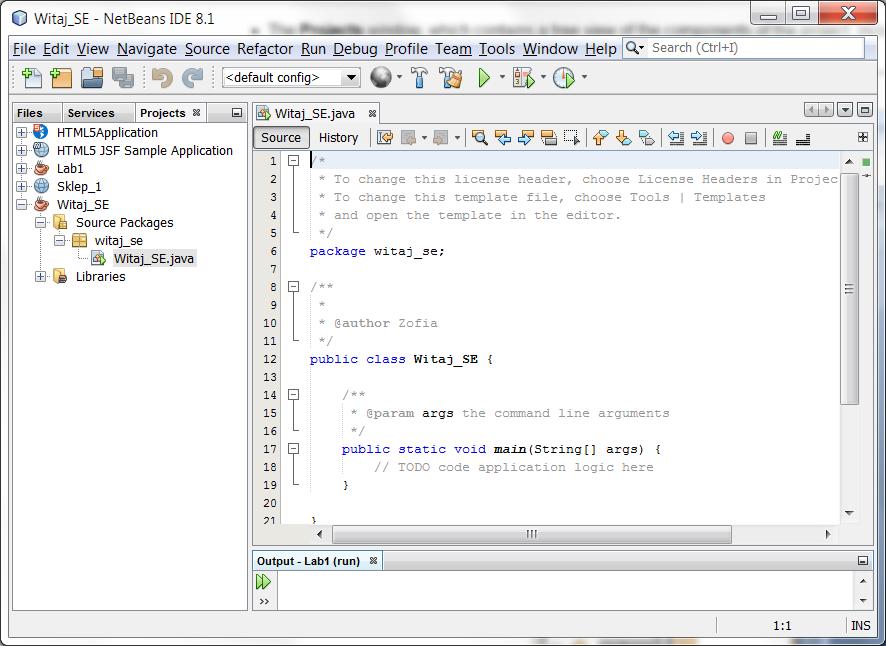Click editor horizontal scrollbar thumb
This screenshot has height=646, width=886.
pos(532,534)
